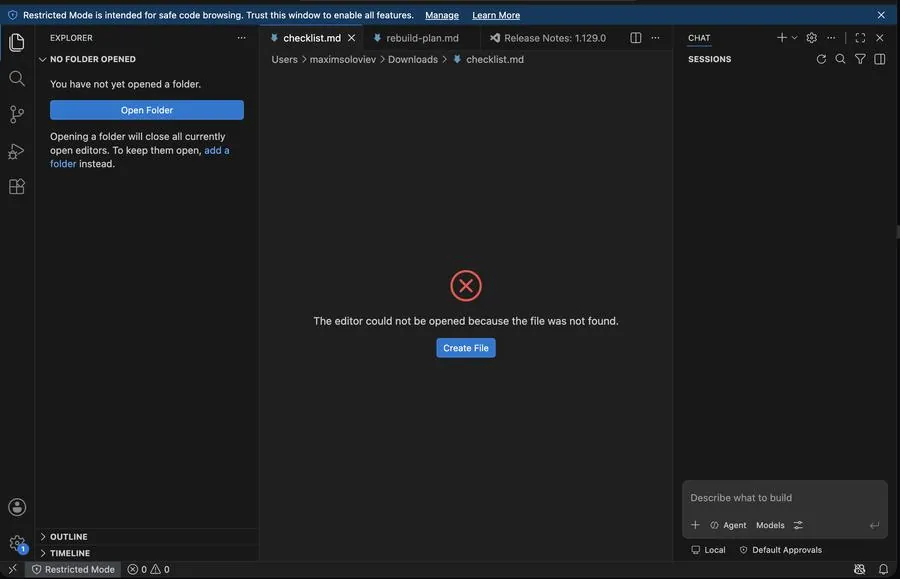Toggle sessions side-by-side layout icon

pyautogui.click(x=879, y=59)
